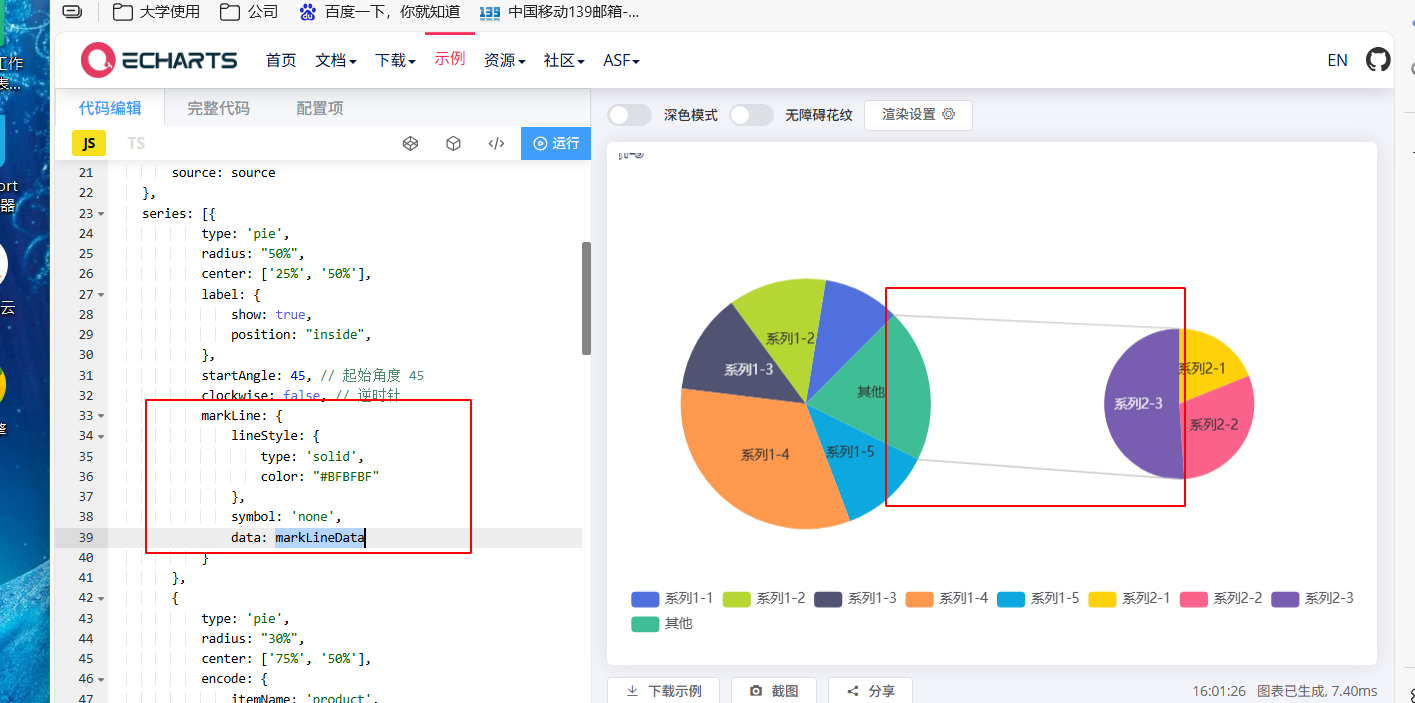This screenshot has height=703, width=1415.
Task: Toggle 深色模式 dark mode switch
Action: click(630, 115)
